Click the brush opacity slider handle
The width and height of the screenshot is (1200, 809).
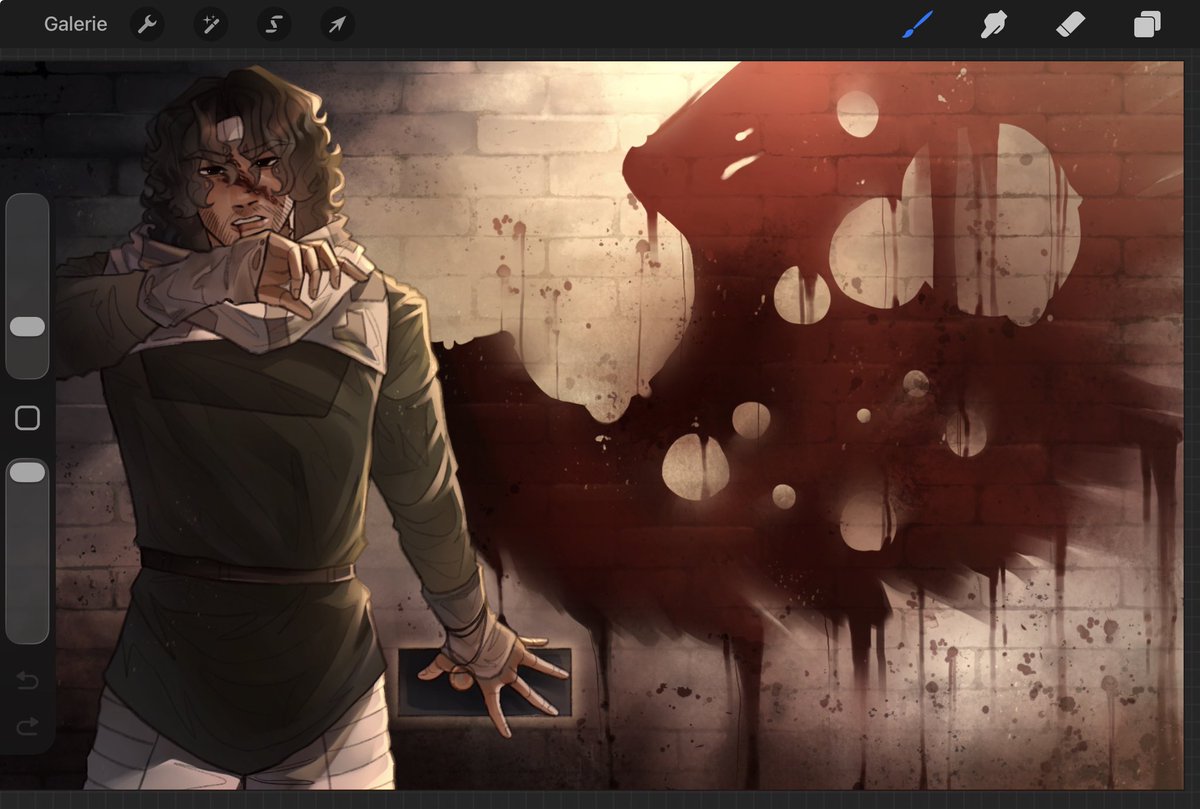[27, 472]
